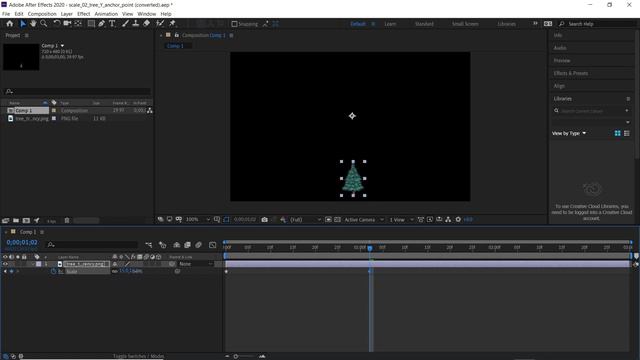This screenshot has width=640, height=360.
Task: Select the Unified Camera tool
Action: 67,24
